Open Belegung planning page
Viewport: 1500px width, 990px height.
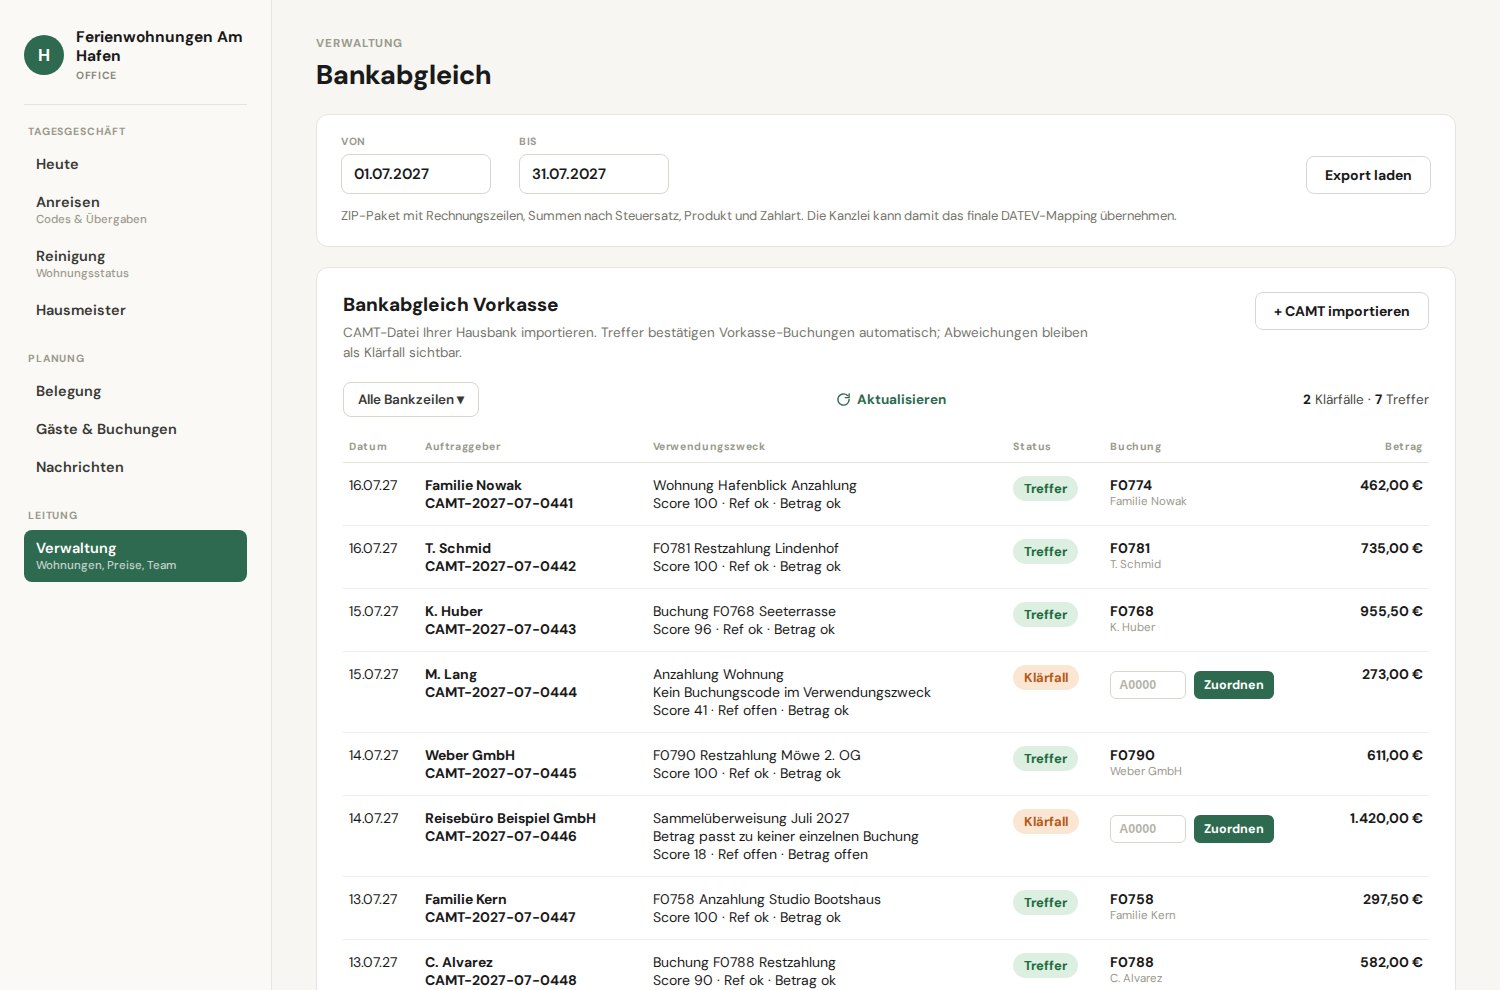click(135, 391)
